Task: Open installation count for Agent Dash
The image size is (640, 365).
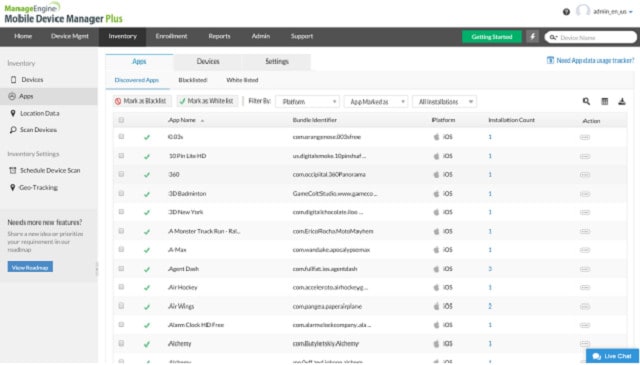Action: (x=490, y=269)
